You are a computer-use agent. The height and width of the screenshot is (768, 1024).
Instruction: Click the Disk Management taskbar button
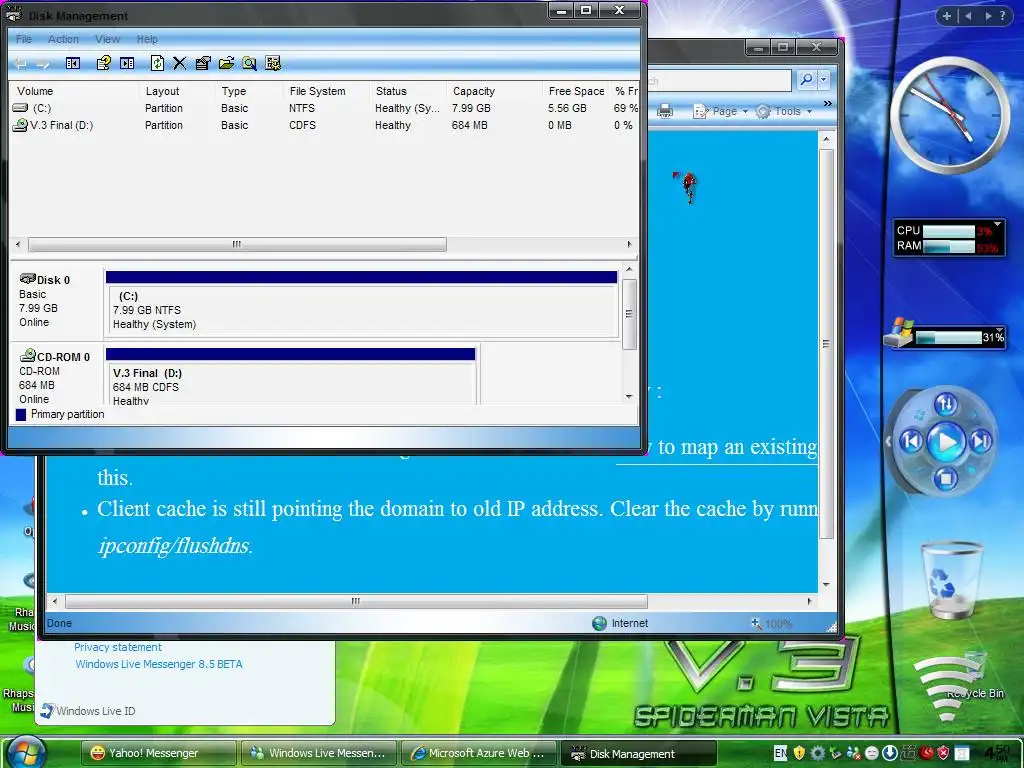[638, 753]
